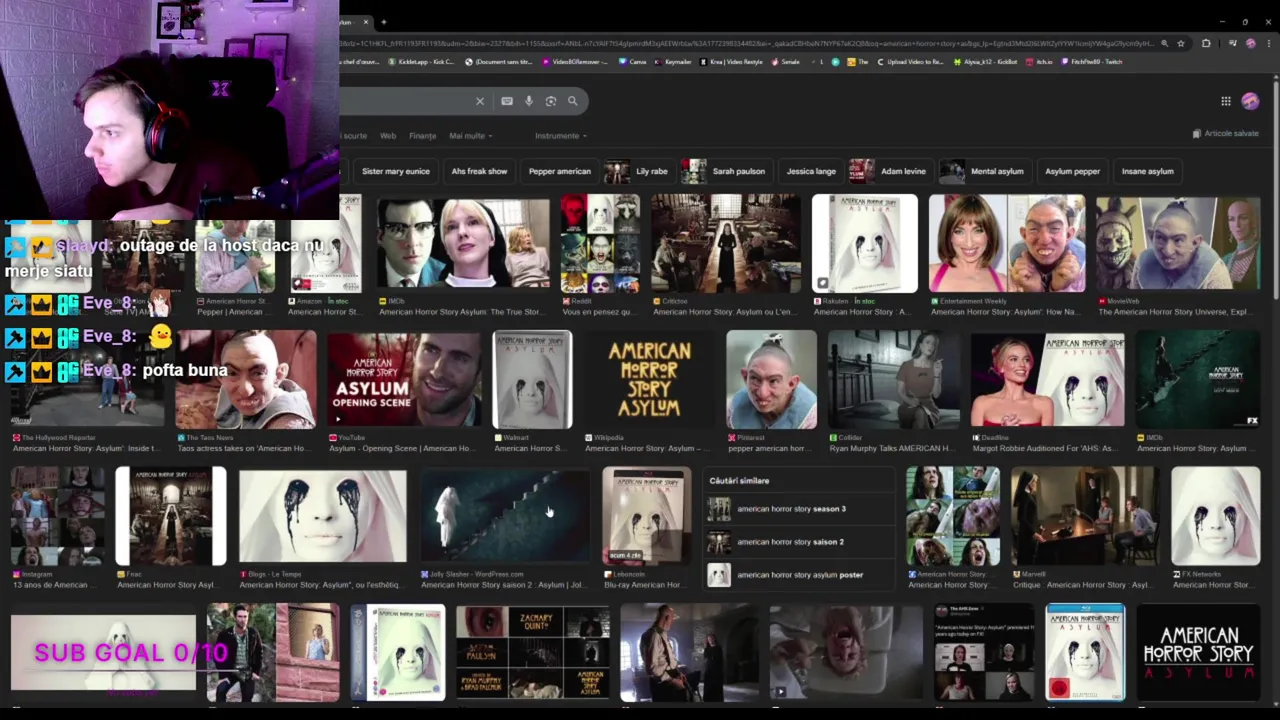Switch to the Web results tab
Viewport: 1280px width, 720px height.
point(388,136)
